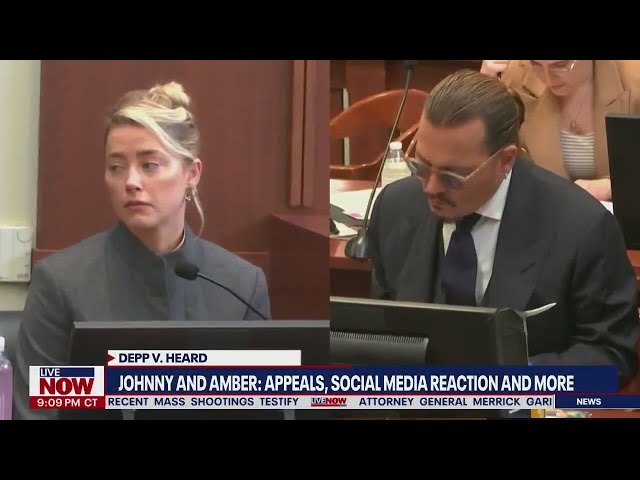Click the JOHNNY AND AMBER headline banner
Viewport: 640px width, 480px height.
click(362, 382)
